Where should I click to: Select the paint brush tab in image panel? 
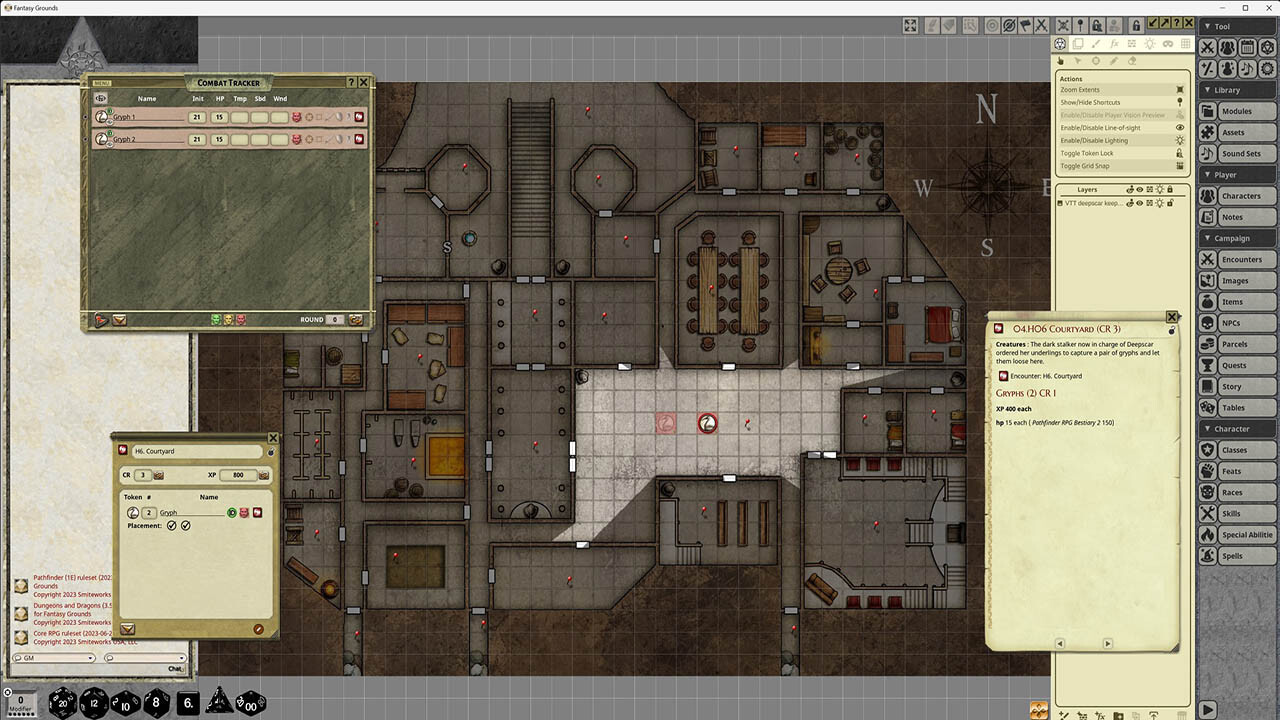click(x=1096, y=44)
